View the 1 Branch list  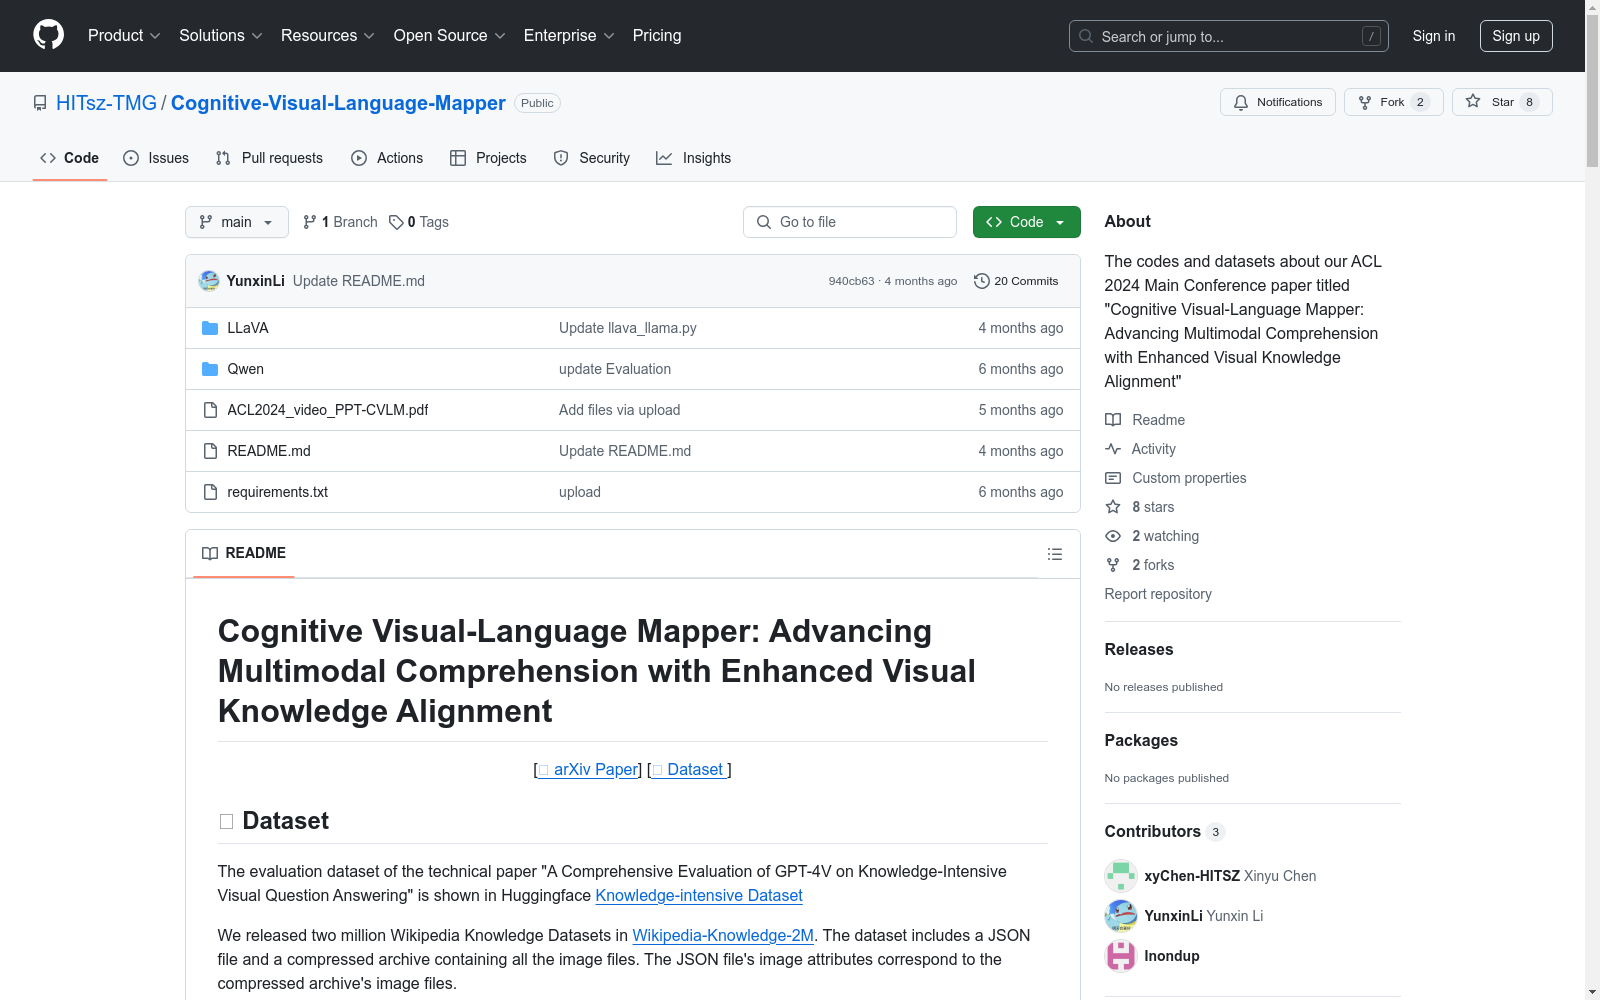click(x=340, y=222)
